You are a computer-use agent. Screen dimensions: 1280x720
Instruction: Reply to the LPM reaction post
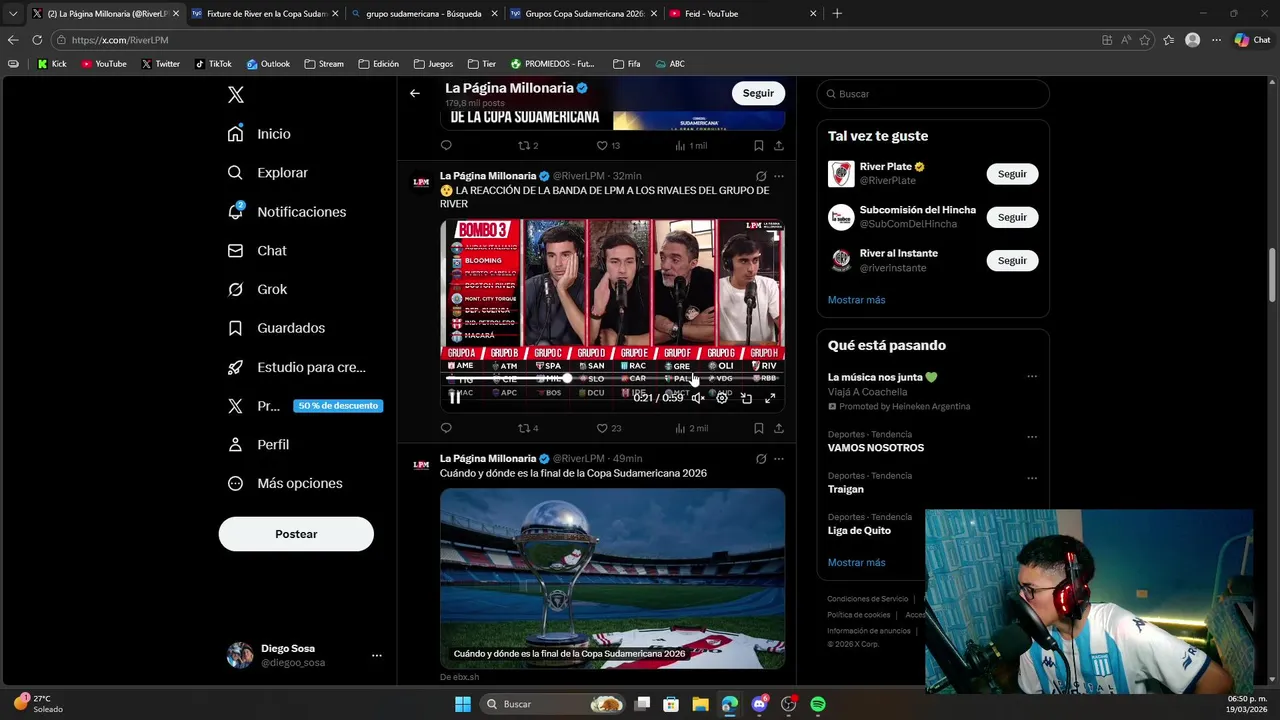point(446,428)
